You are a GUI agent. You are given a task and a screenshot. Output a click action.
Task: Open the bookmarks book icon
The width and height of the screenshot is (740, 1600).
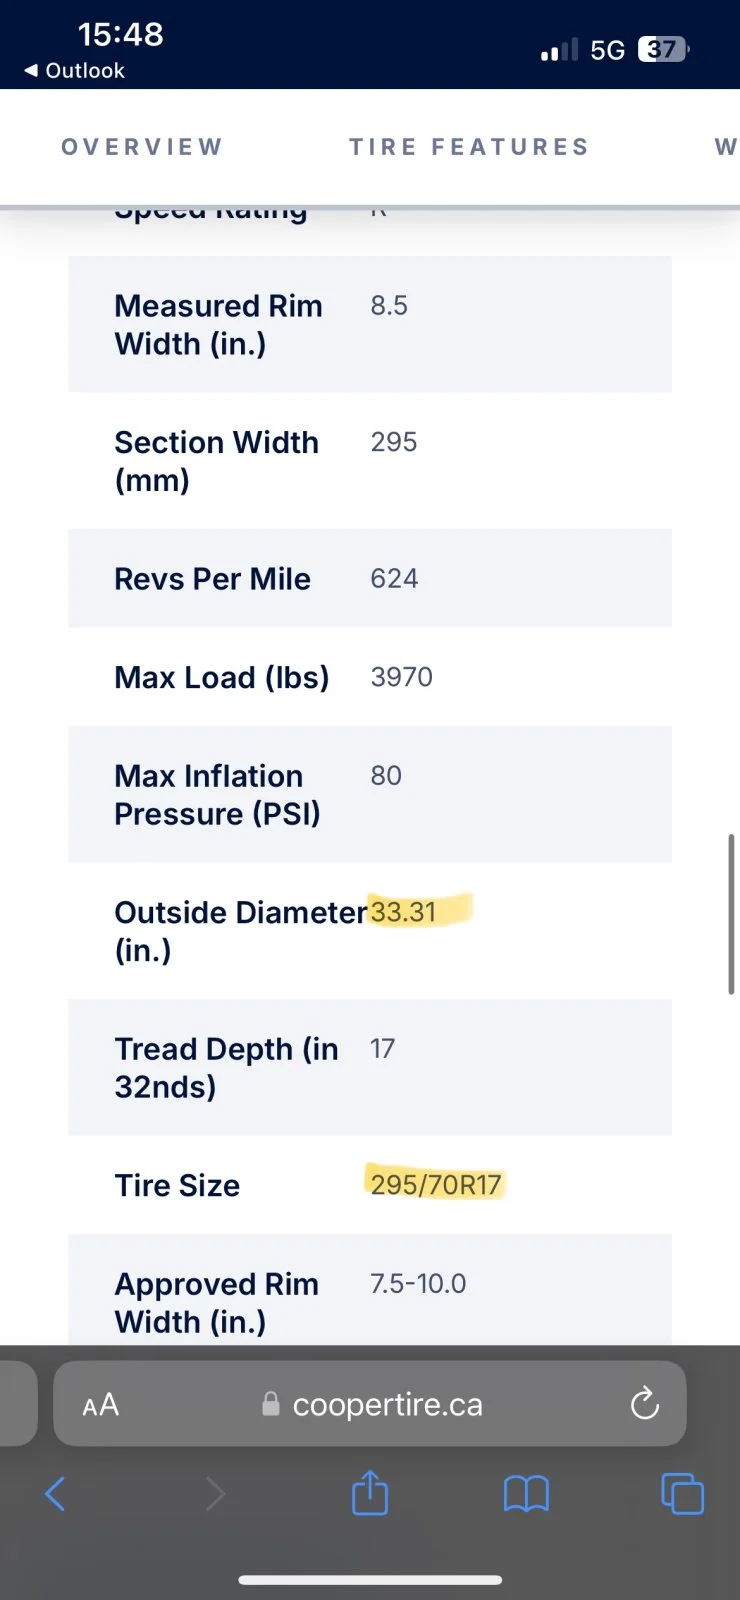click(526, 1494)
